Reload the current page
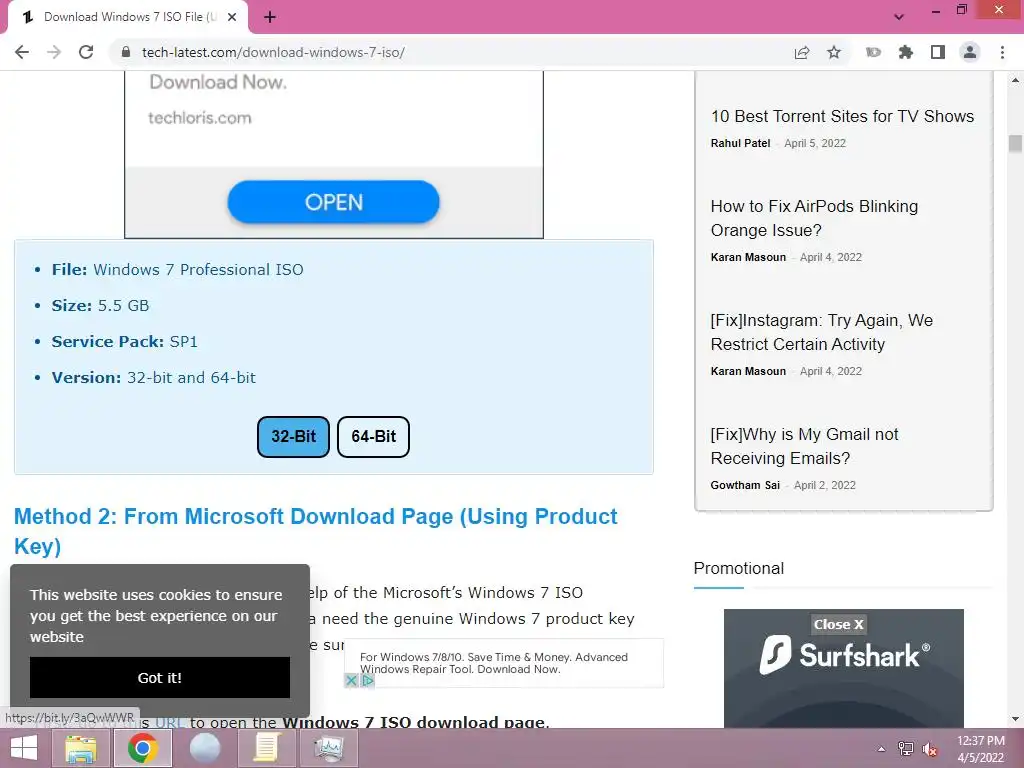1024x768 pixels. 86,52
